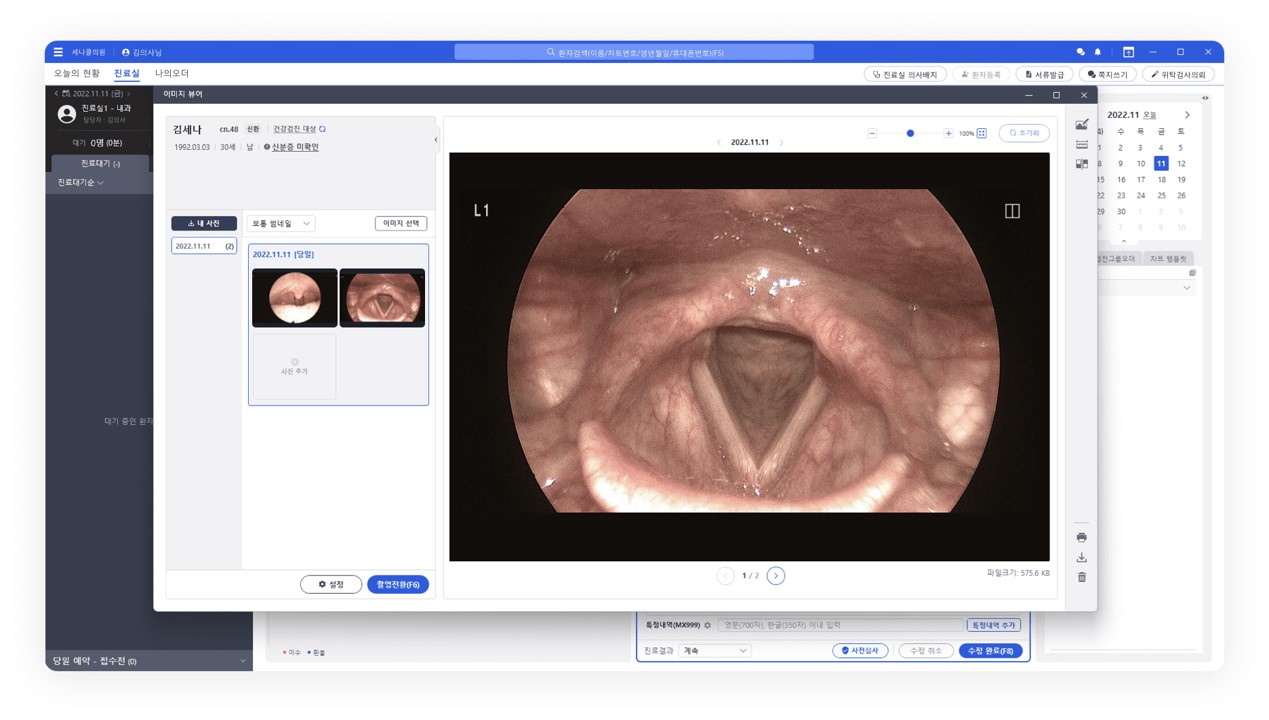Switch to the 진료실 tab
The height and width of the screenshot is (720, 1269).
coord(127,73)
